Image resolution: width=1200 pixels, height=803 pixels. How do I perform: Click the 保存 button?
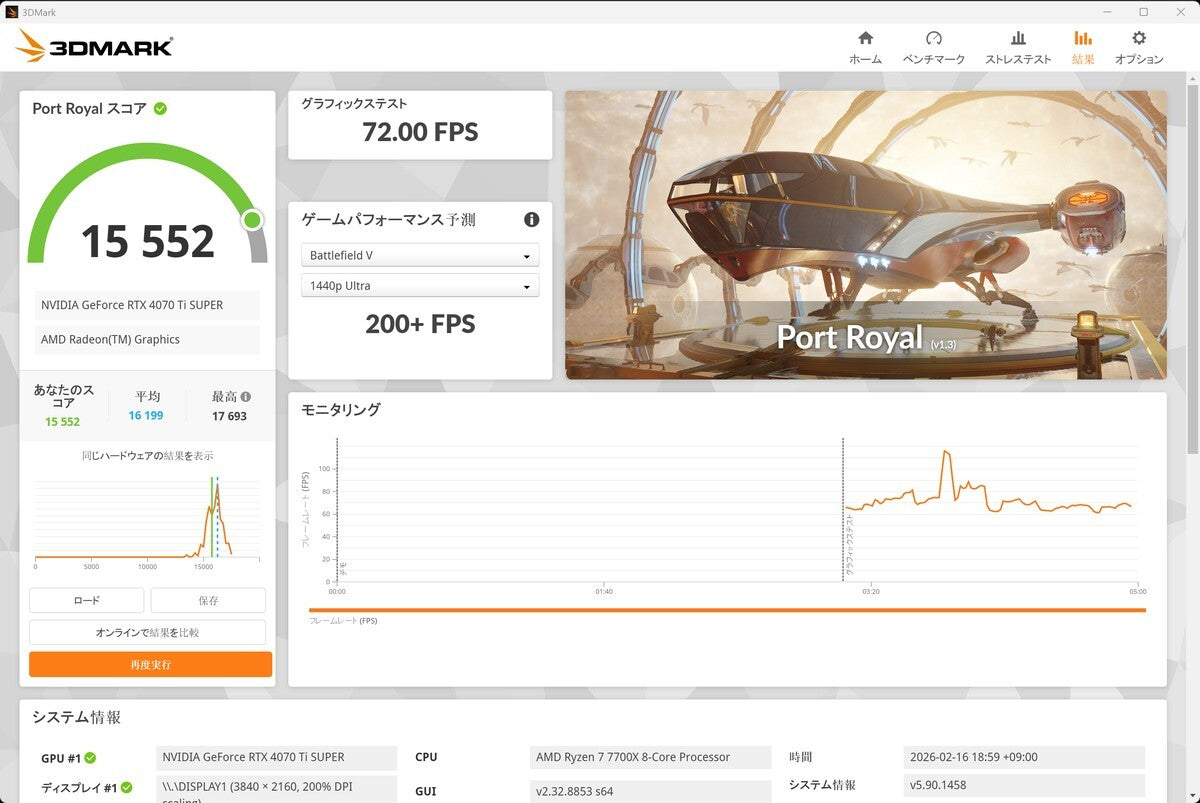click(208, 600)
